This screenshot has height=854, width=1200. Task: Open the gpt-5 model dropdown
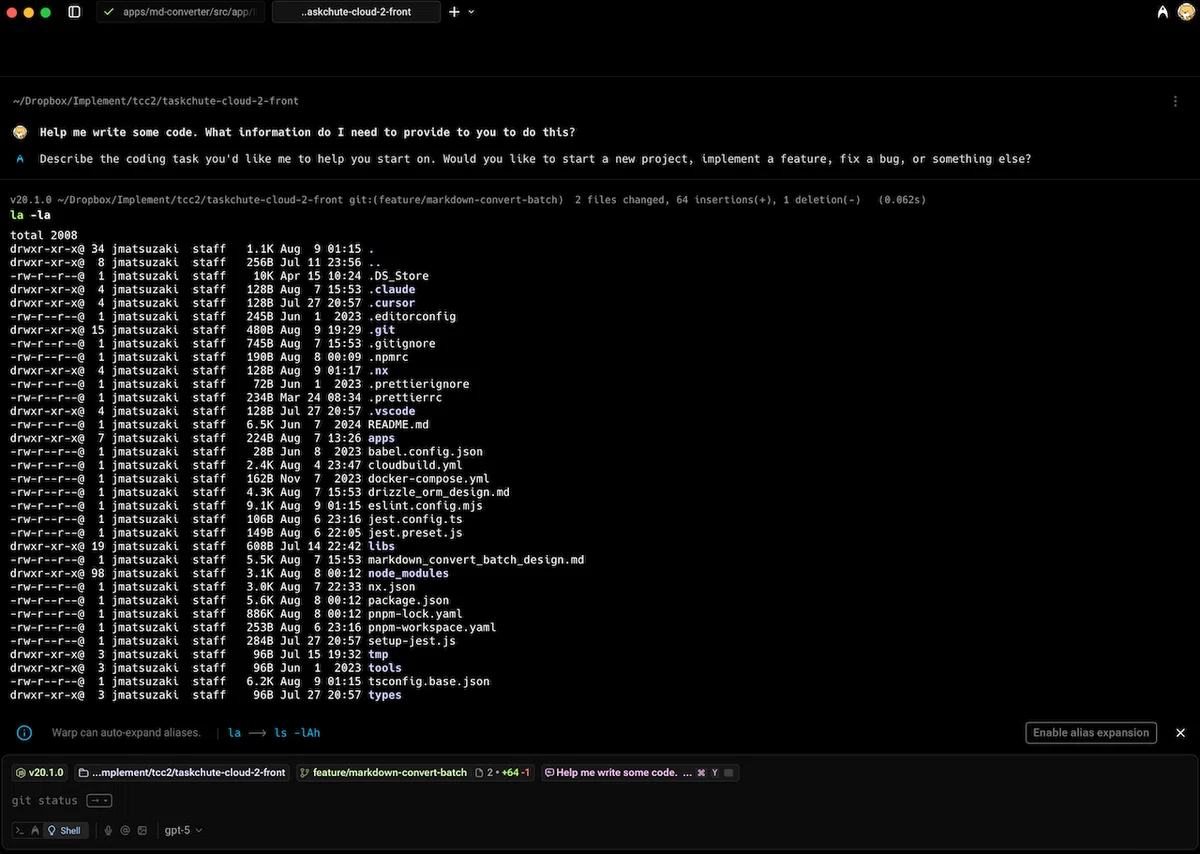(x=183, y=830)
